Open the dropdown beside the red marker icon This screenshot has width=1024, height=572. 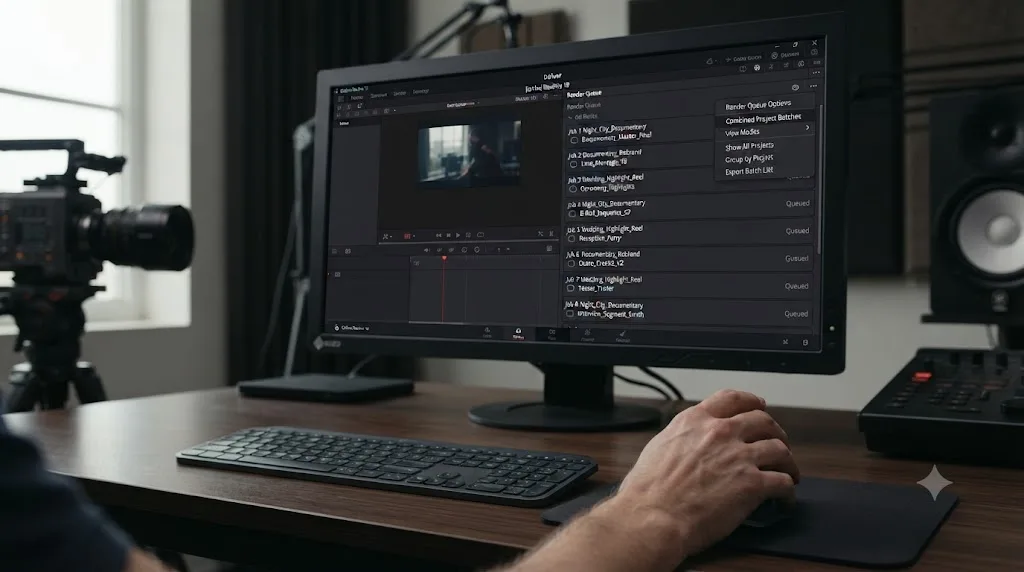click(414, 236)
